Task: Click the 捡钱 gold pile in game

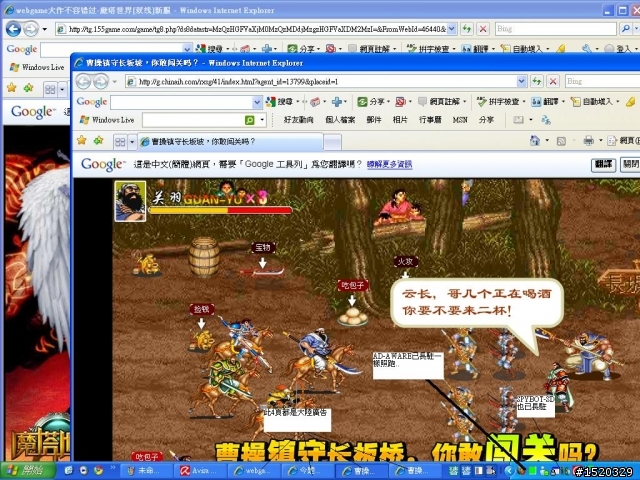Action: point(202,341)
